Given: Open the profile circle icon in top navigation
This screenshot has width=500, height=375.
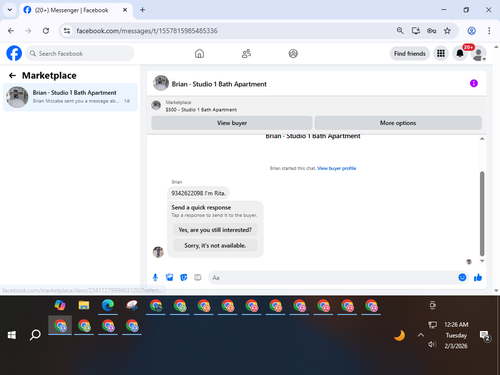Looking at the screenshot, I should coord(293,53).
